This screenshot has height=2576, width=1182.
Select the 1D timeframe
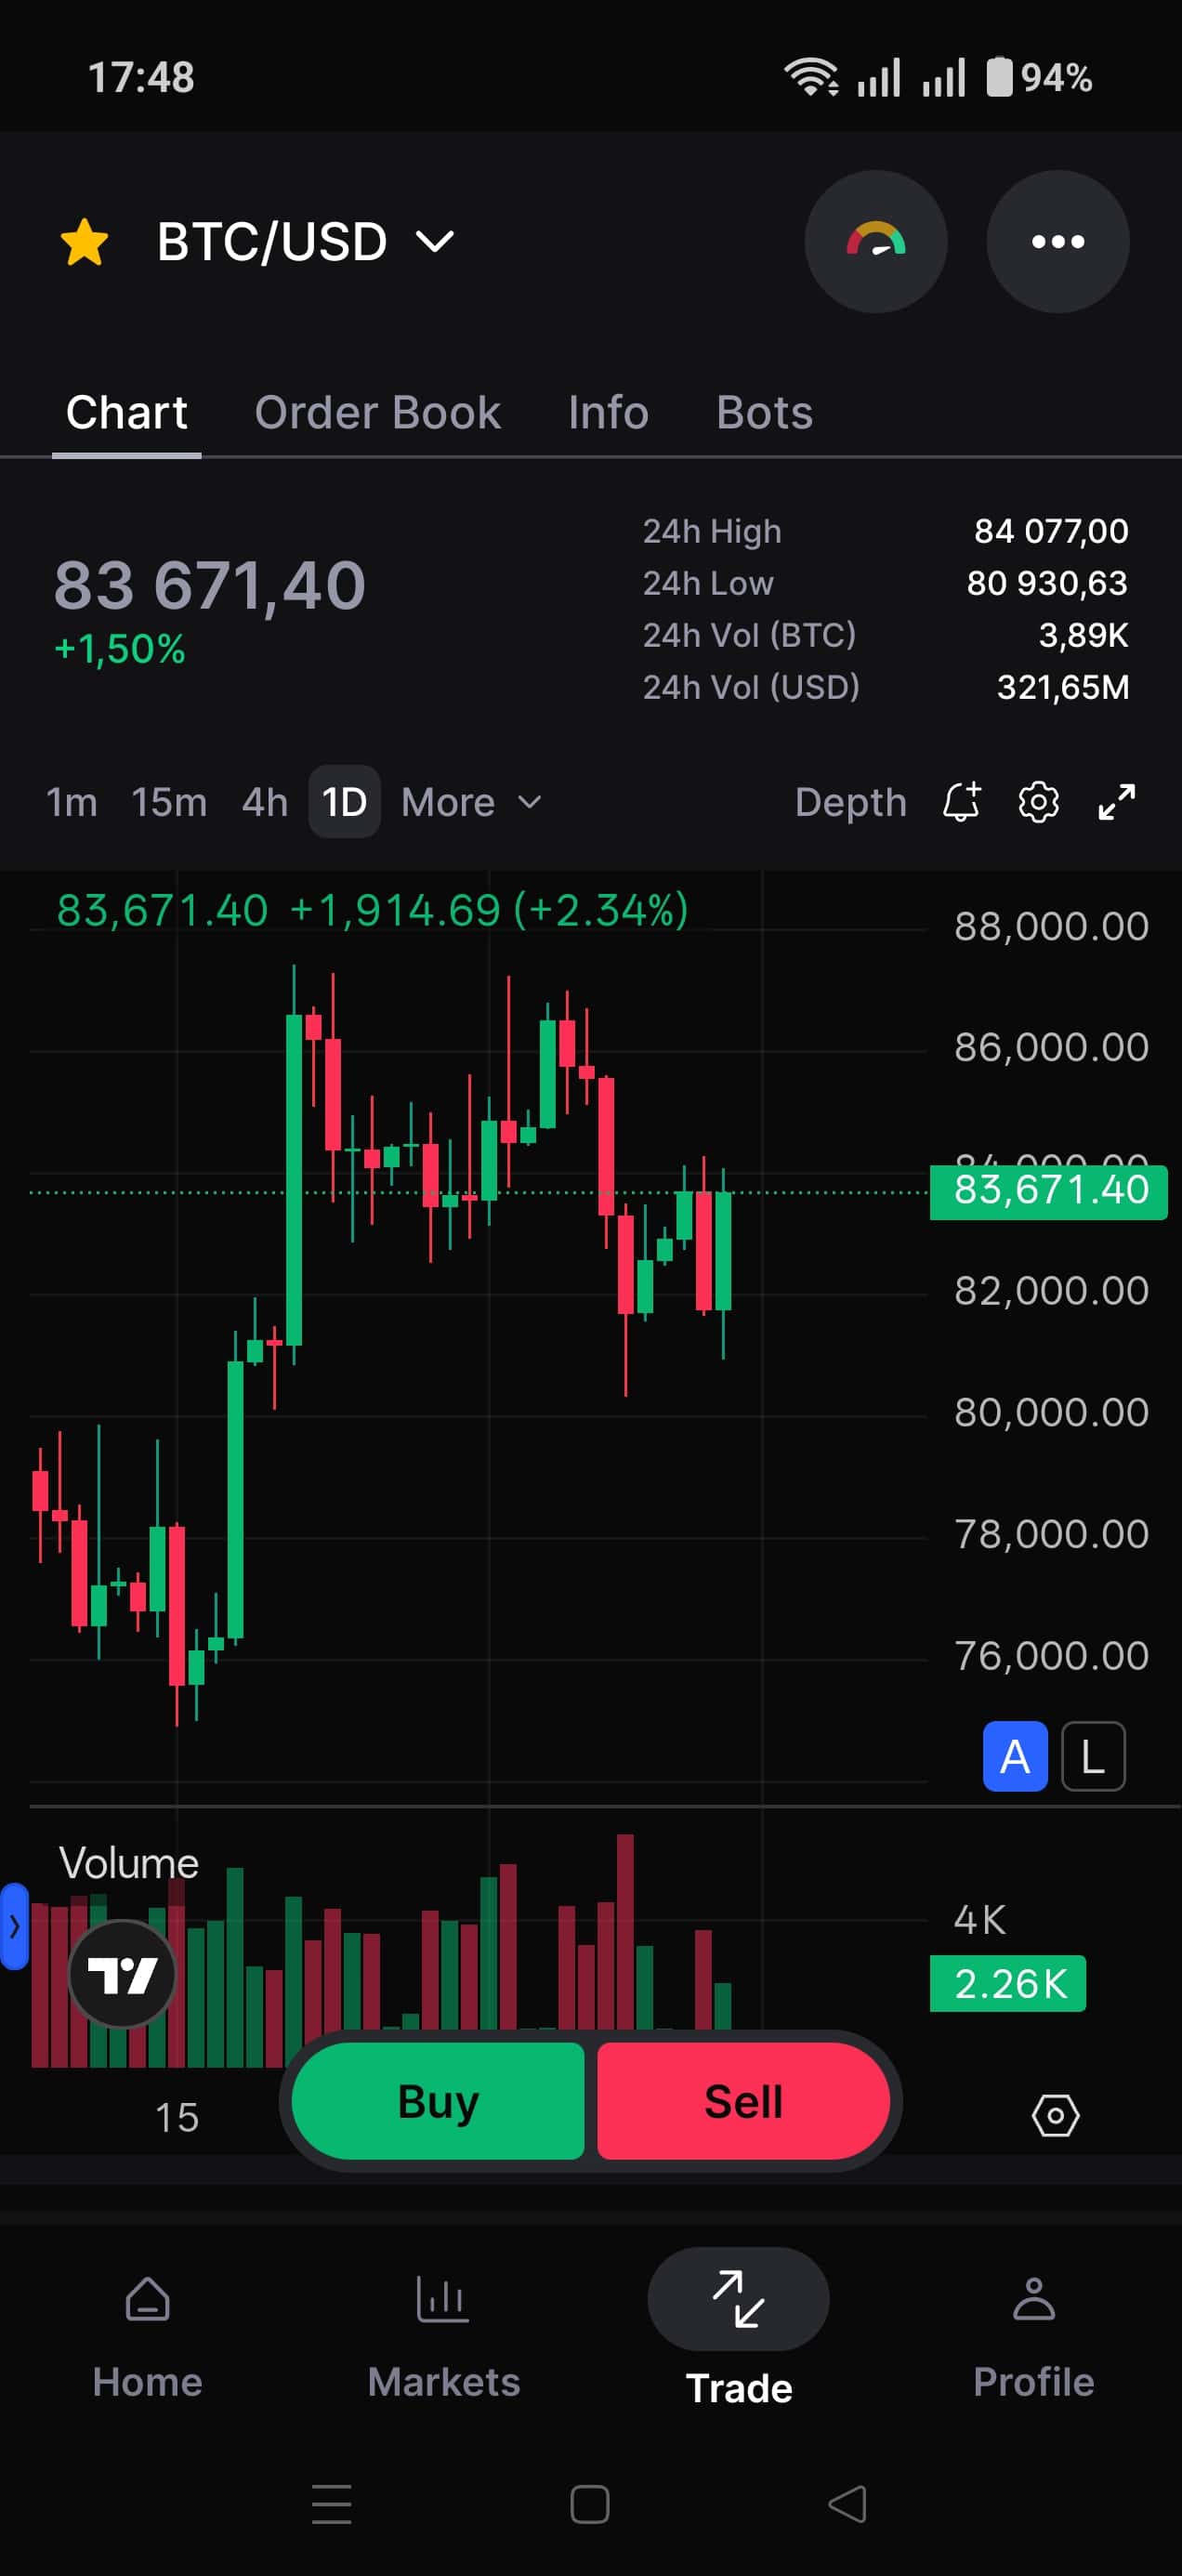click(344, 802)
